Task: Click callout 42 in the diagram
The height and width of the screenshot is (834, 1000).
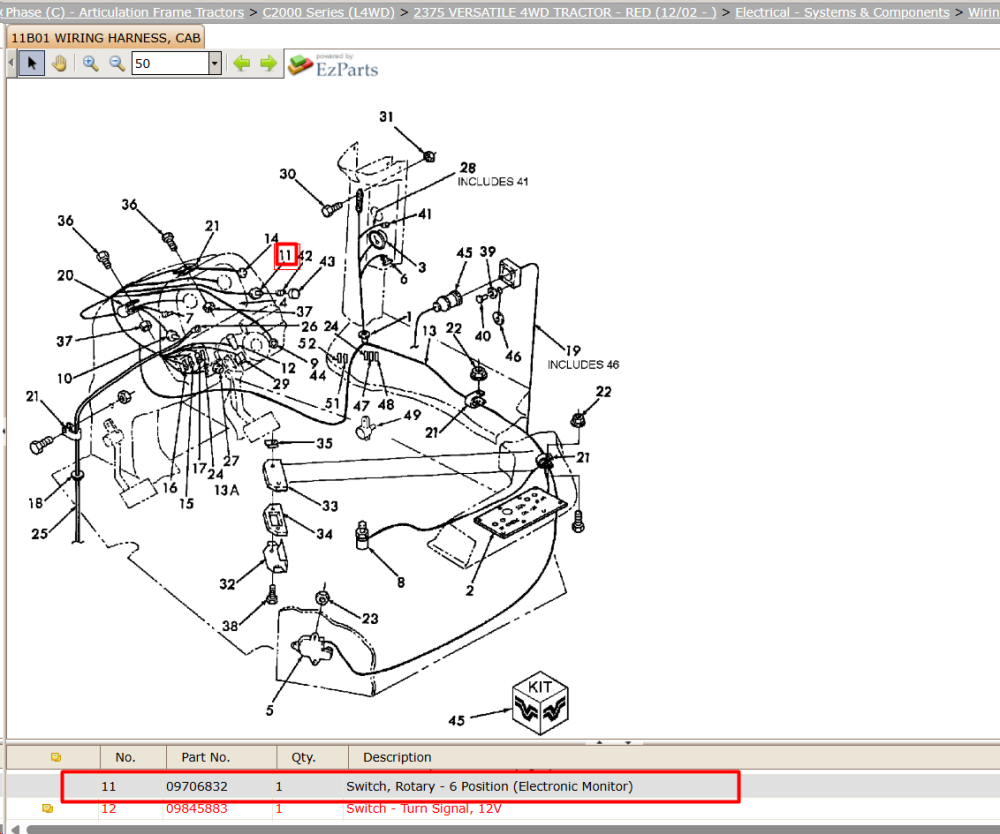Action: pos(306,256)
